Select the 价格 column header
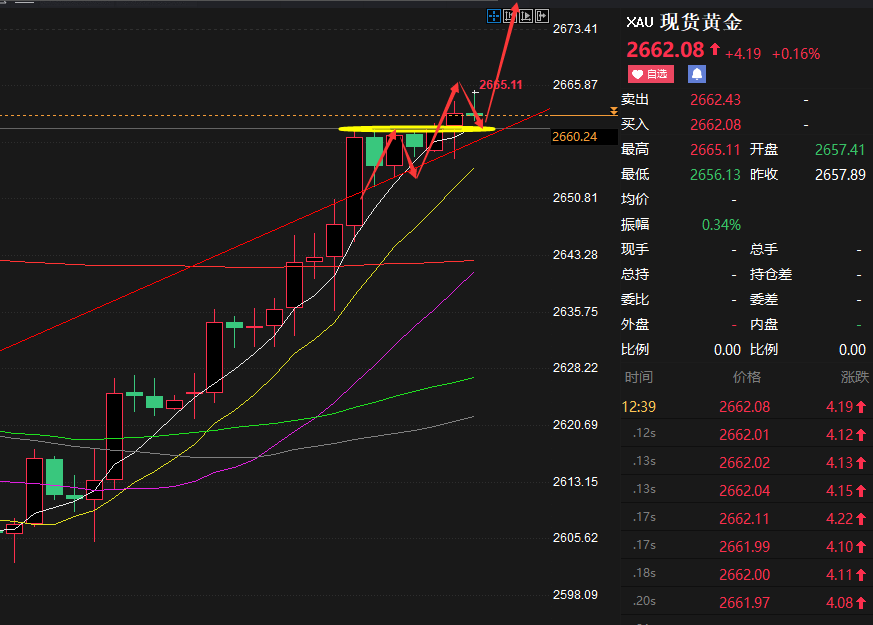 (x=747, y=377)
